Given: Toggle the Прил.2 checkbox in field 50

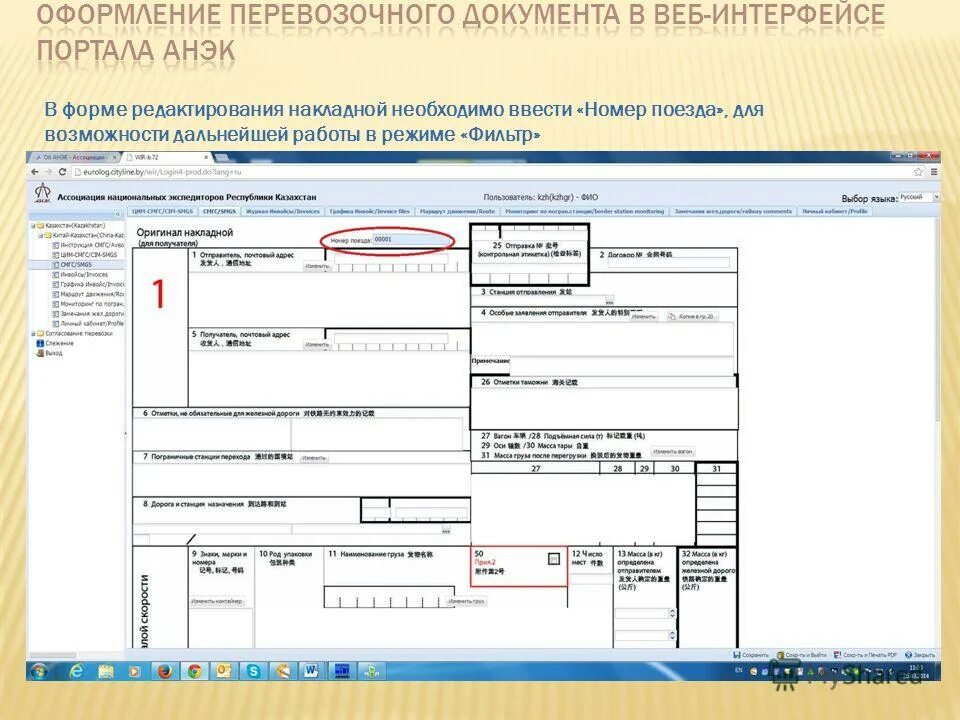Looking at the screenshot, I should [553, 559].
